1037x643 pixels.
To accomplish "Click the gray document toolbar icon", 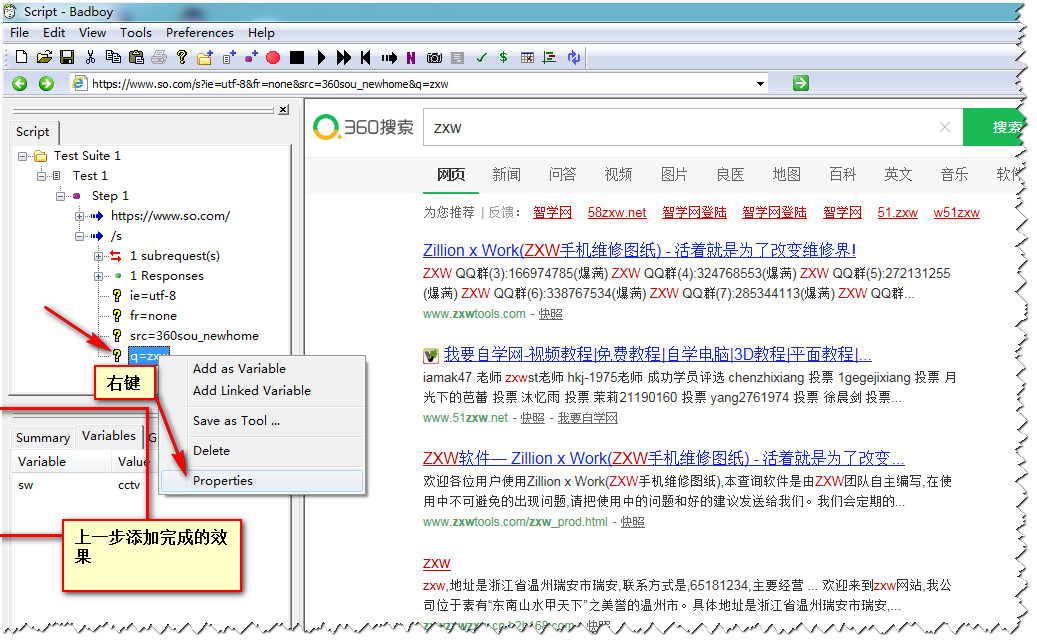I will click(x=457, y=58).
